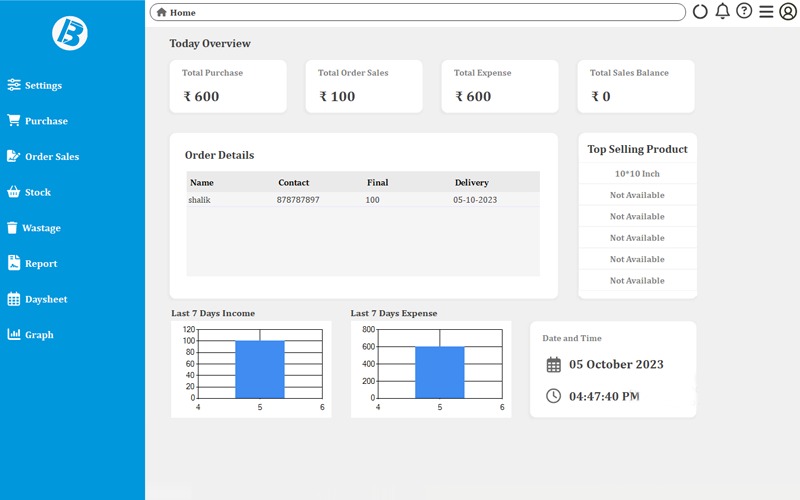The image size is (800, 500).
Task: Click the Purchase cart icon
Action: click(x=14, y=120)
